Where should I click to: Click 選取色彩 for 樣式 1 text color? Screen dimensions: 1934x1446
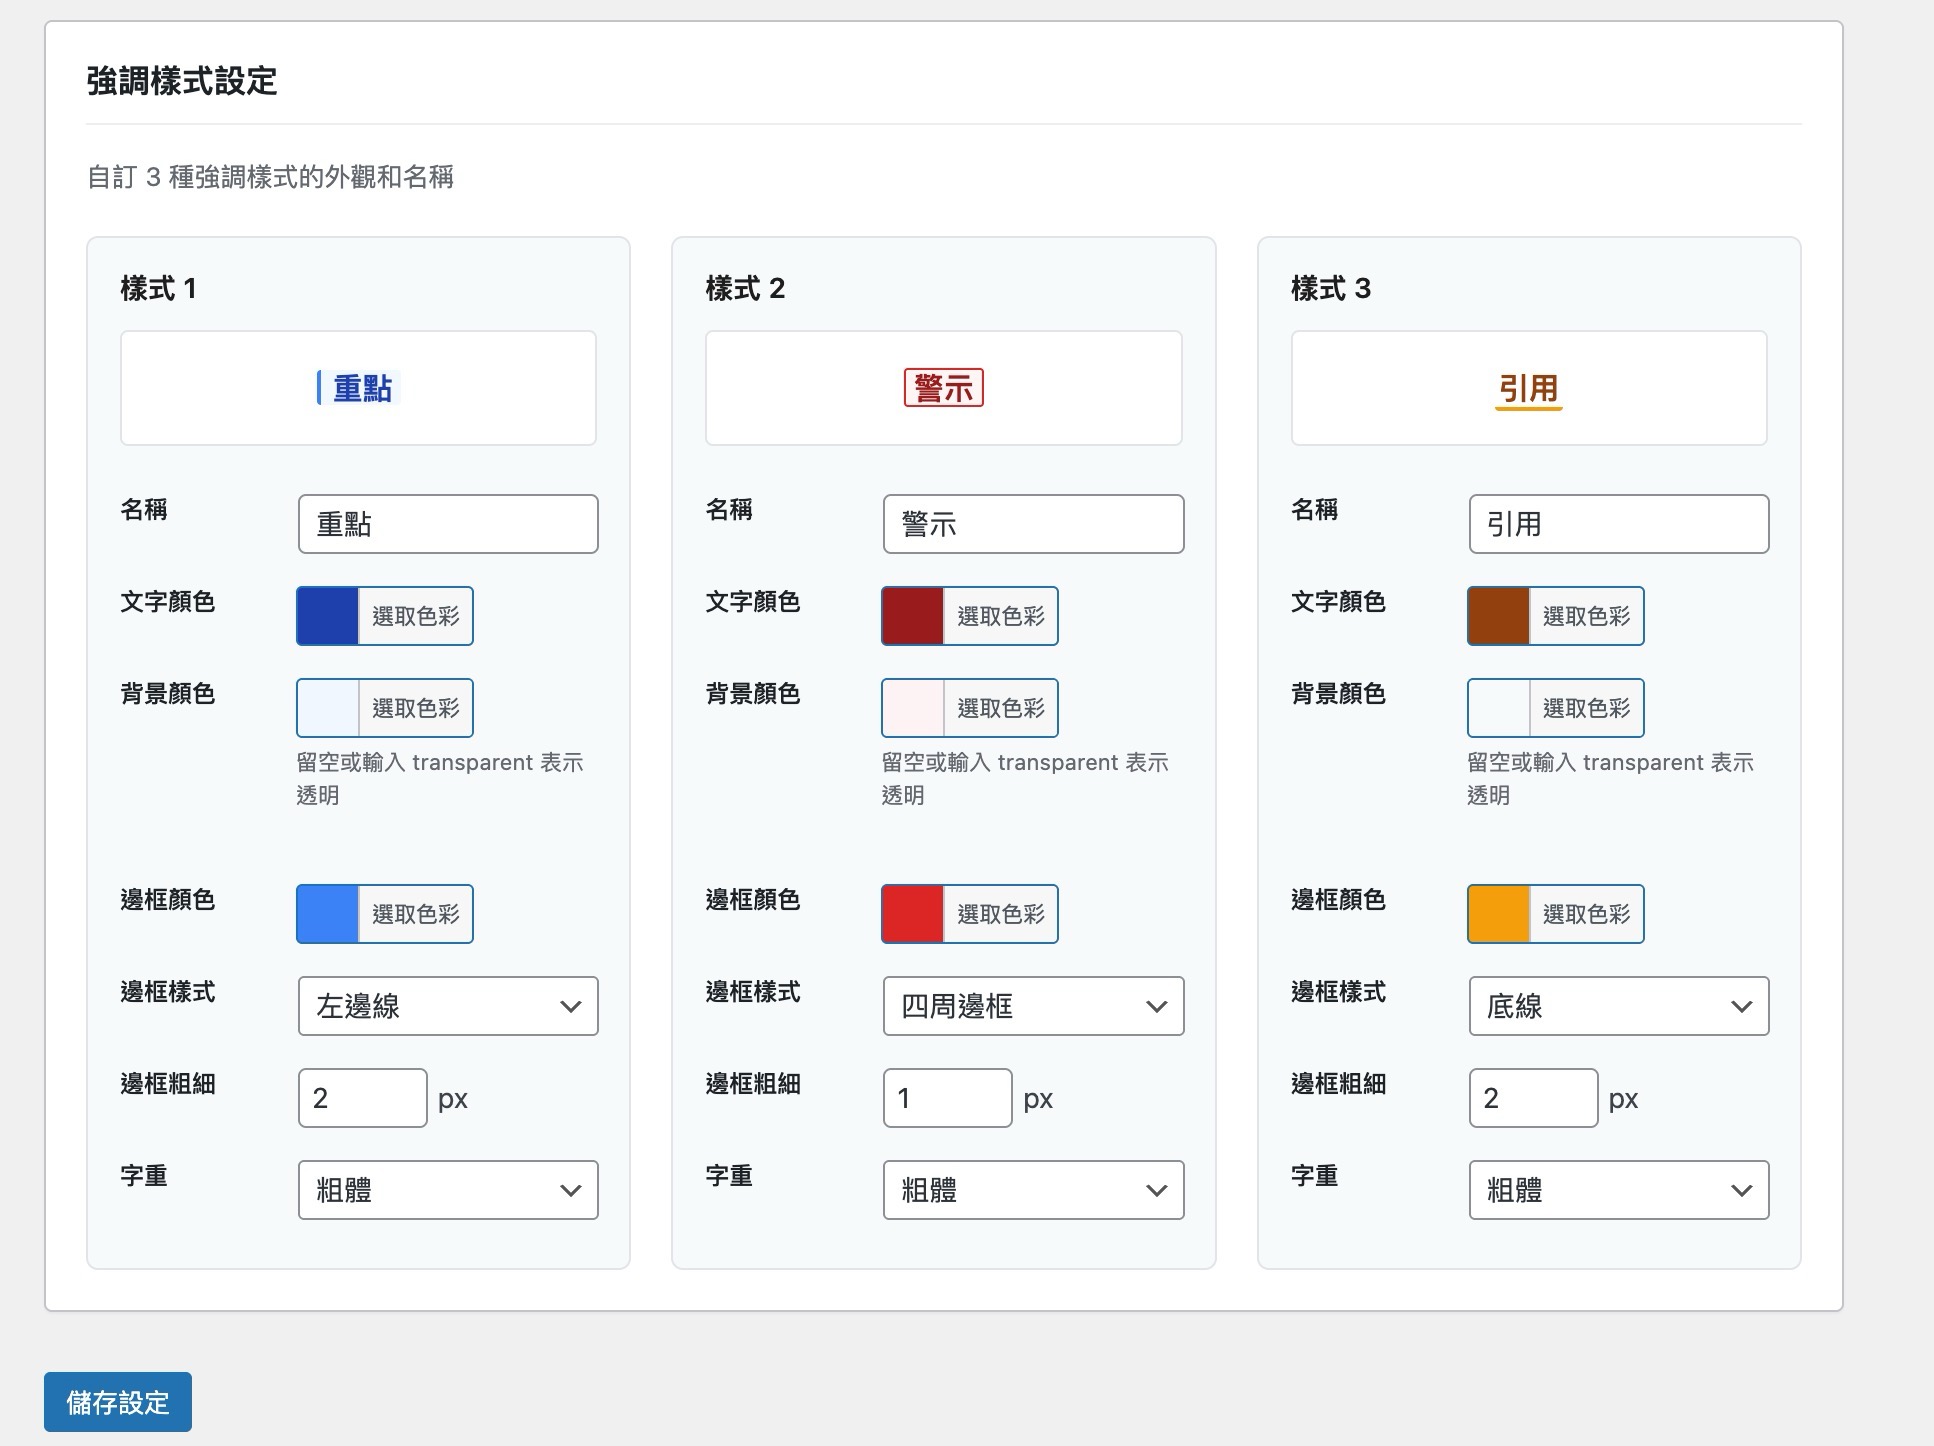(x=414, y=616)
